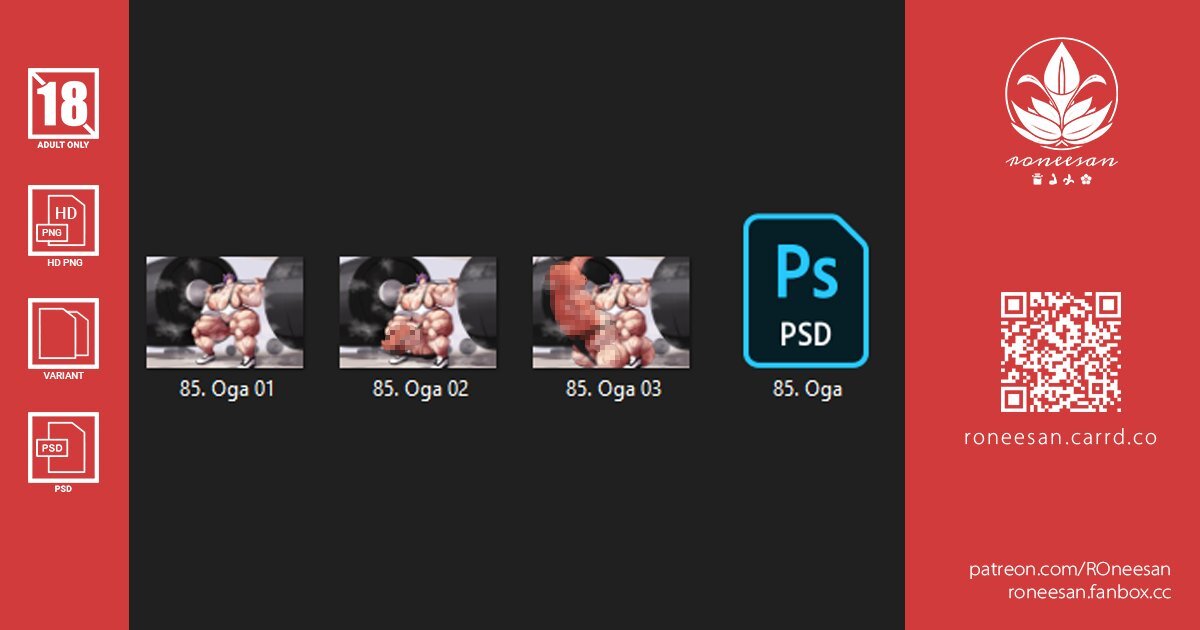Click the 'ADULT ONLY' caption text
The width and height of the screenshot is (1200, 630).
[x=64, y=145]
